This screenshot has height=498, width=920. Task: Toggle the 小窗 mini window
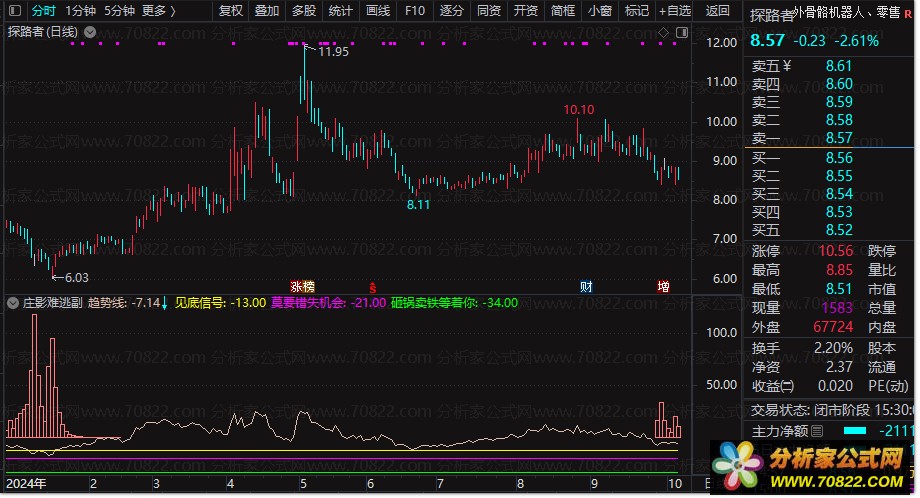click(x=600, y=11)
